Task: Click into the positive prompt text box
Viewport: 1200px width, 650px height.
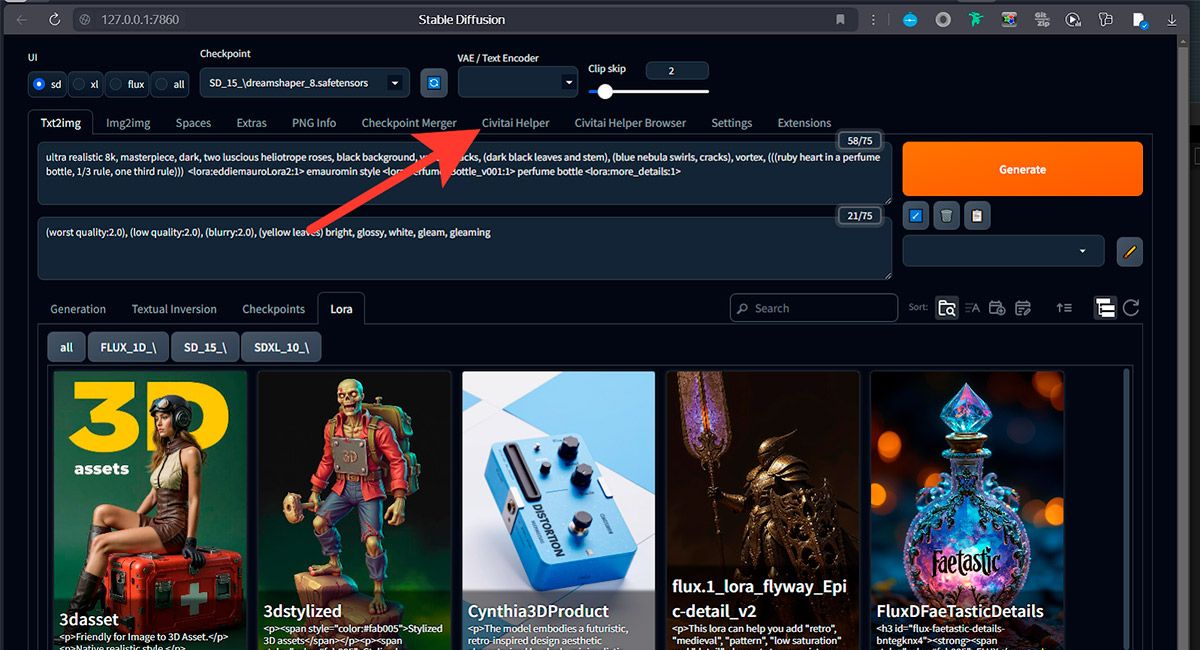Action: 465,172
